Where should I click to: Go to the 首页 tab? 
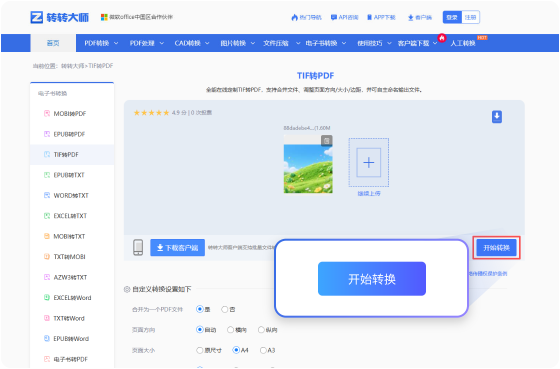[x=53, y=43]
